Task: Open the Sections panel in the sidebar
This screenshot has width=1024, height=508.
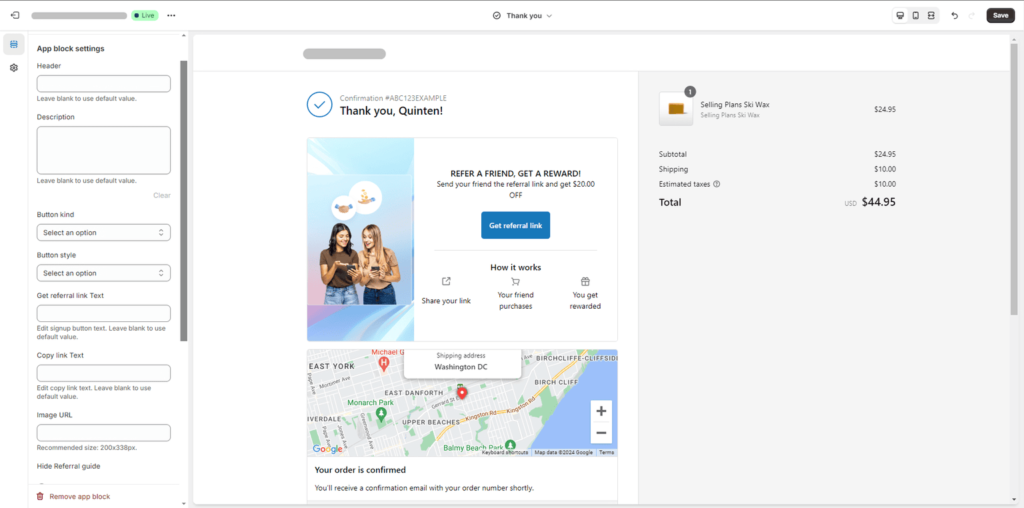Action: [x=14, y=44]
